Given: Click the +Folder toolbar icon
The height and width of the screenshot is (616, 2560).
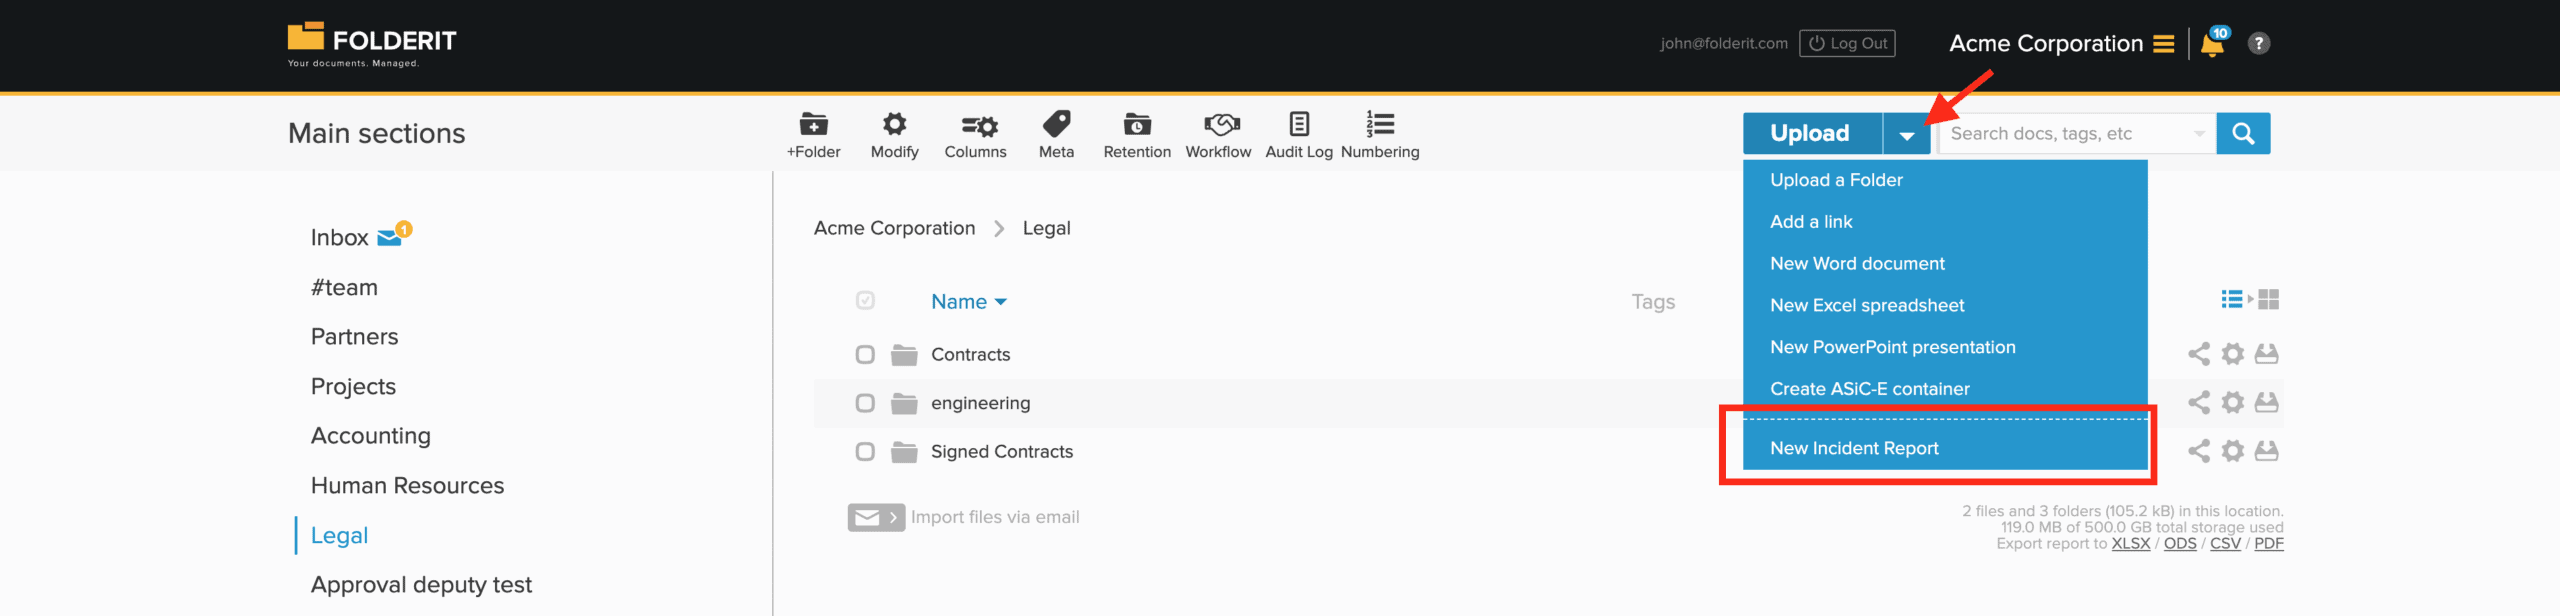Looking at the screenshot, I should tap(813, 125).
